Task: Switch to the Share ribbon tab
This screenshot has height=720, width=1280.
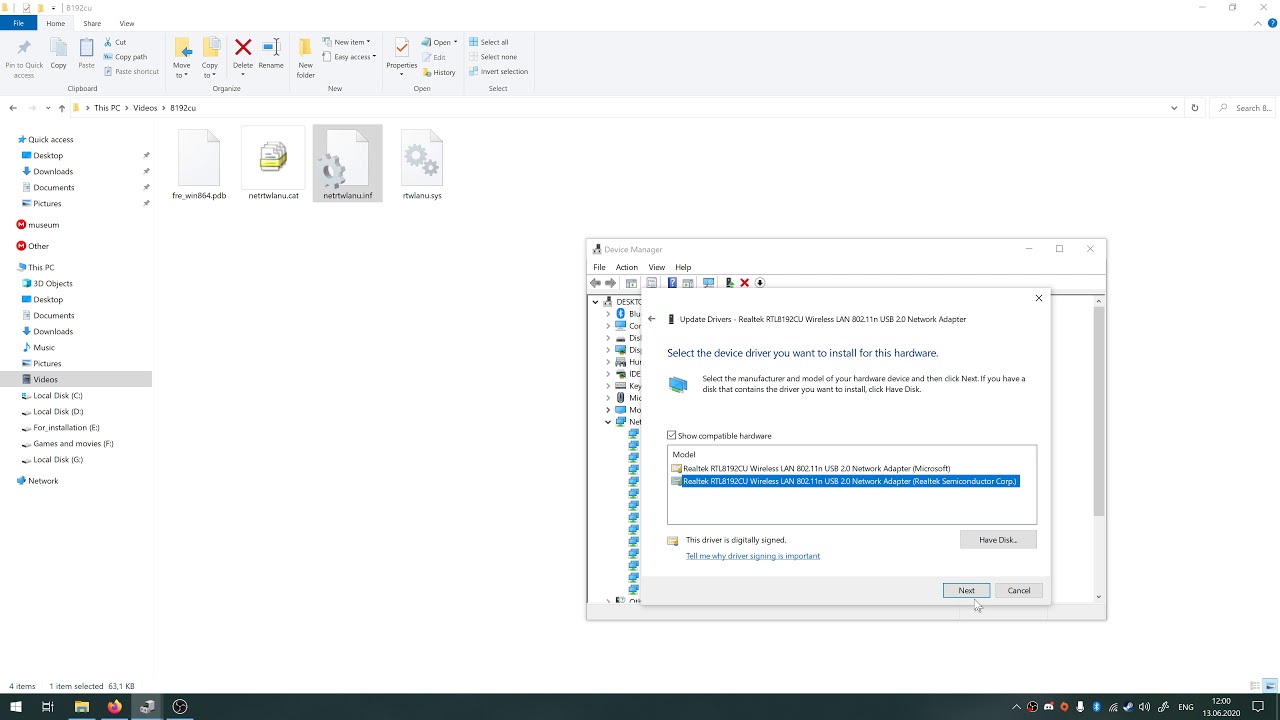Action: 92,23
